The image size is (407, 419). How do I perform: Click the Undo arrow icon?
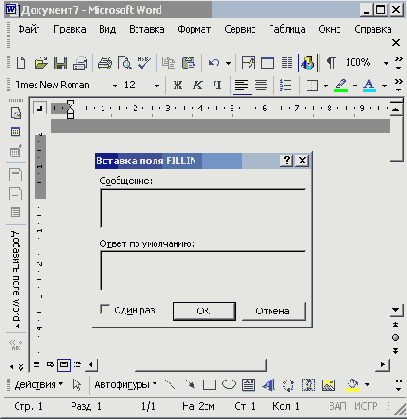click(x=214, y=63)
